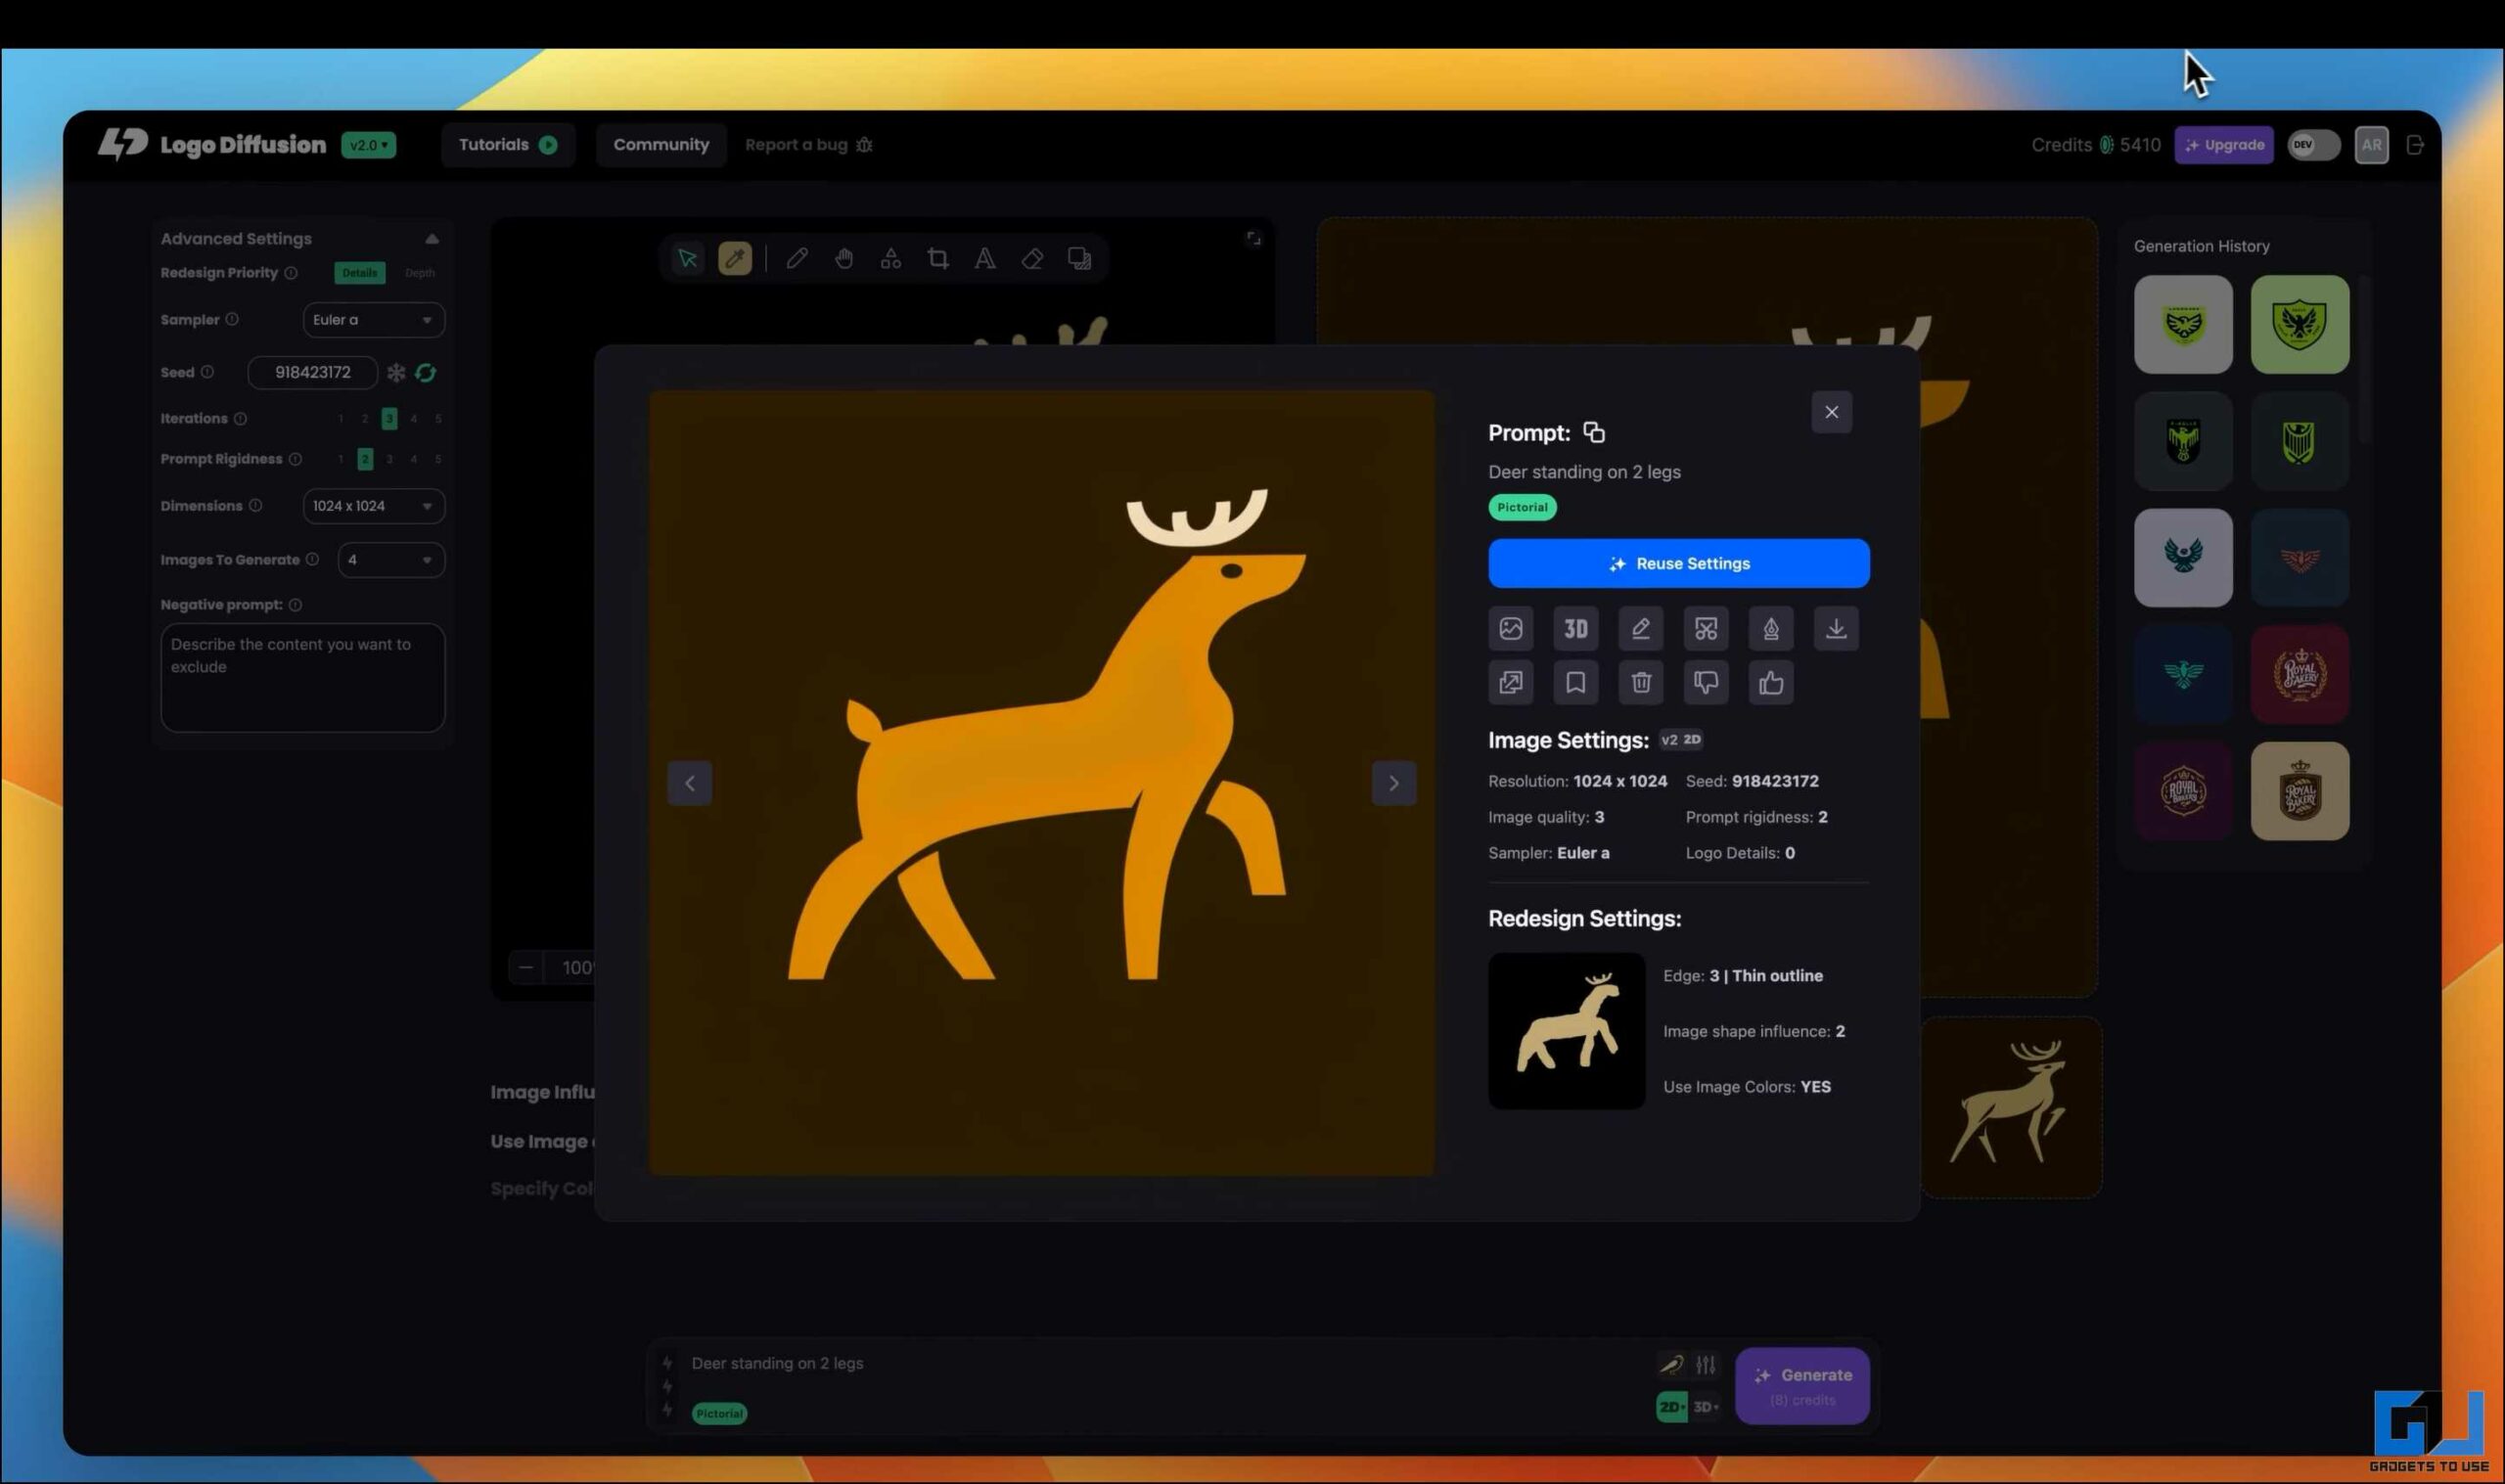Select the crop tool
This screenshot has width=2505, height=1484.
pos(937,258)
